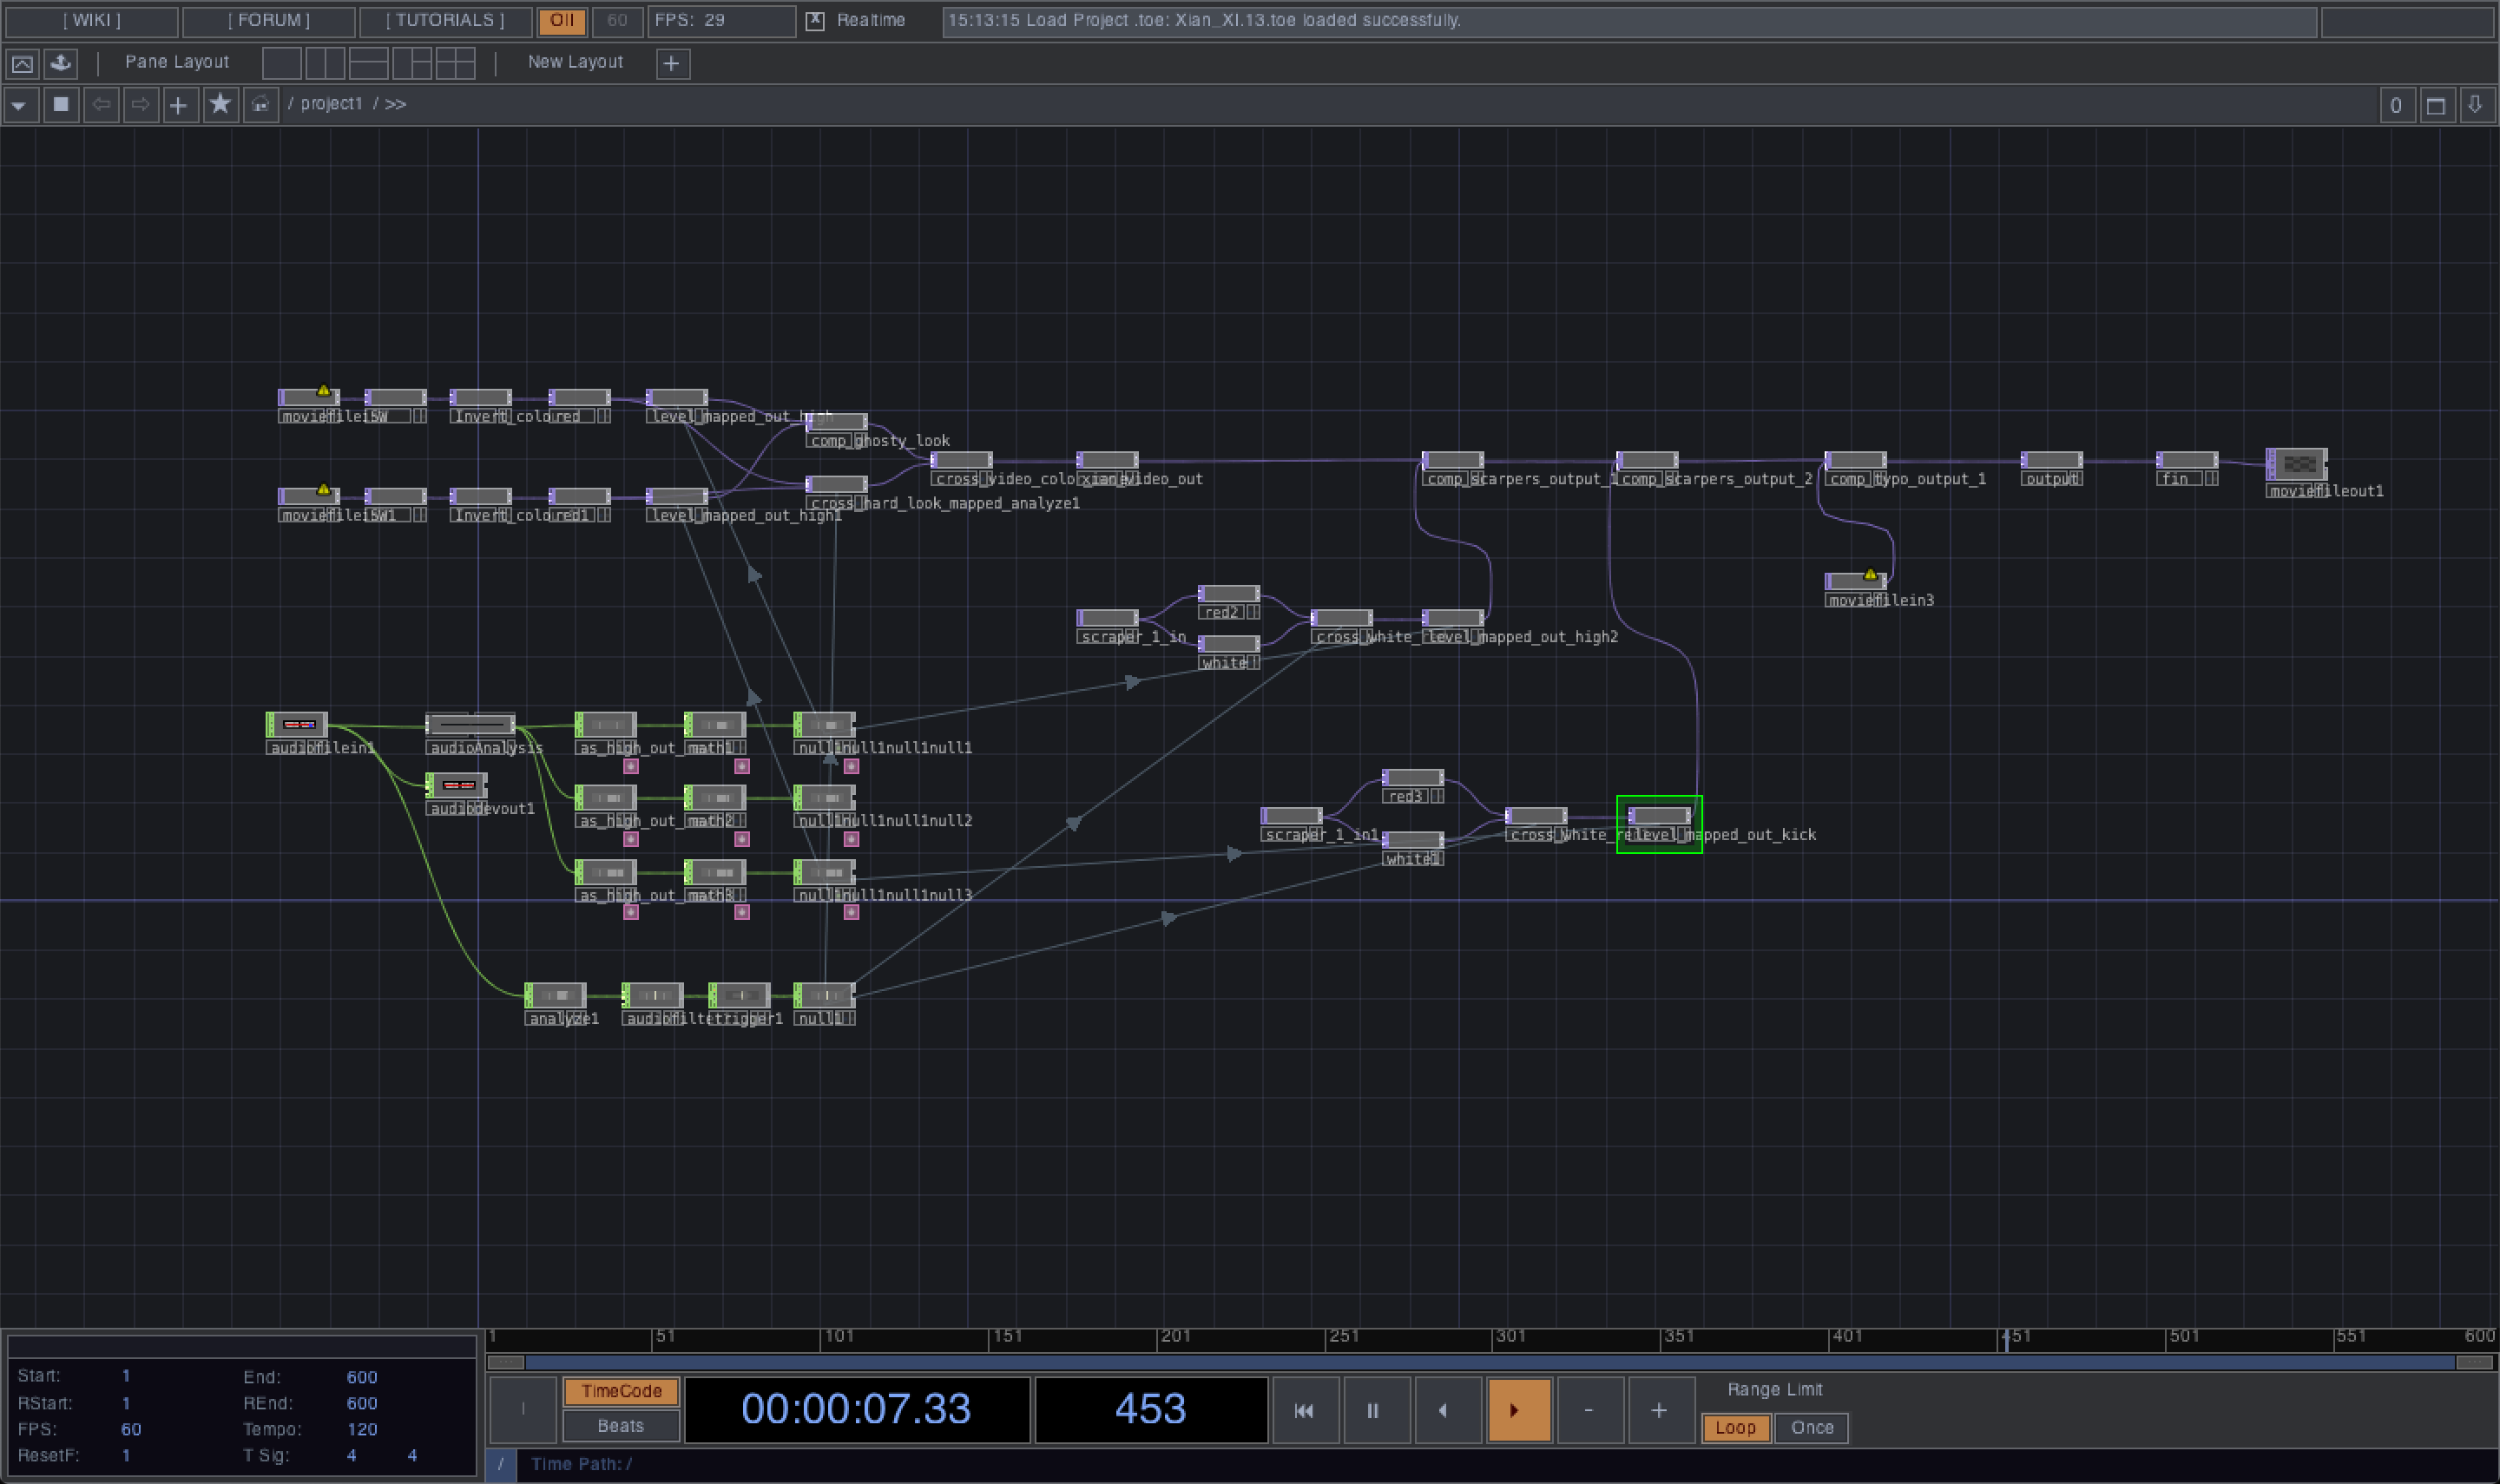Click the vertical-bar button left of TimeCode

[523, 1409]
